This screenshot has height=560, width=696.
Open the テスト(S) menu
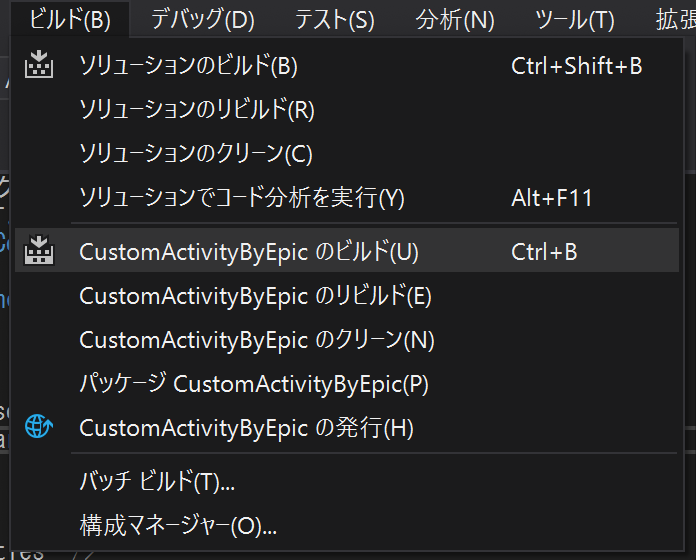[335, 19]
